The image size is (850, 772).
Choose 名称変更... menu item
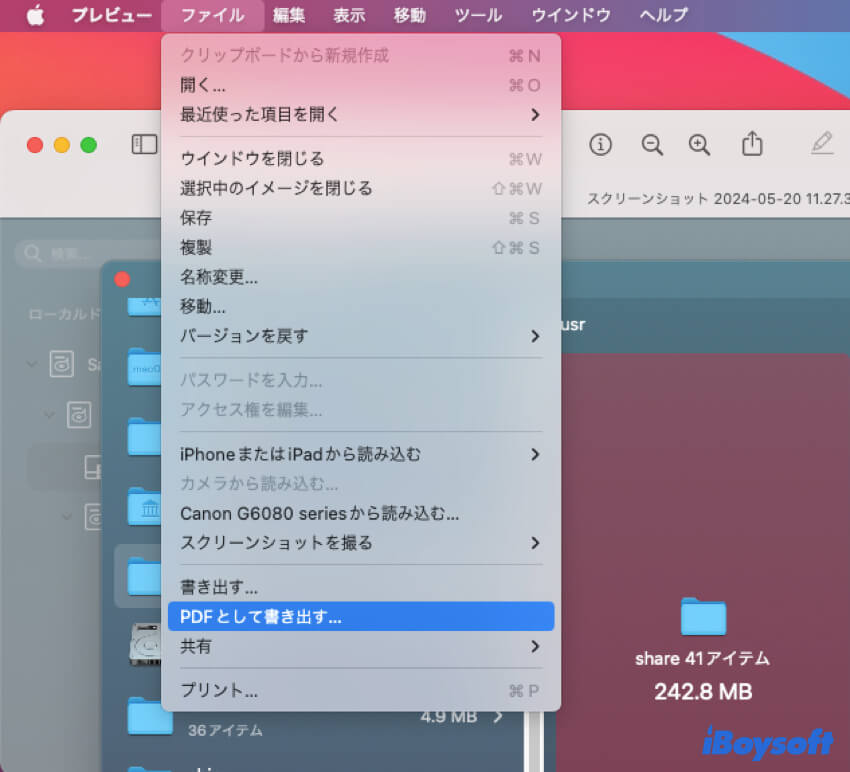click(361, 277)
